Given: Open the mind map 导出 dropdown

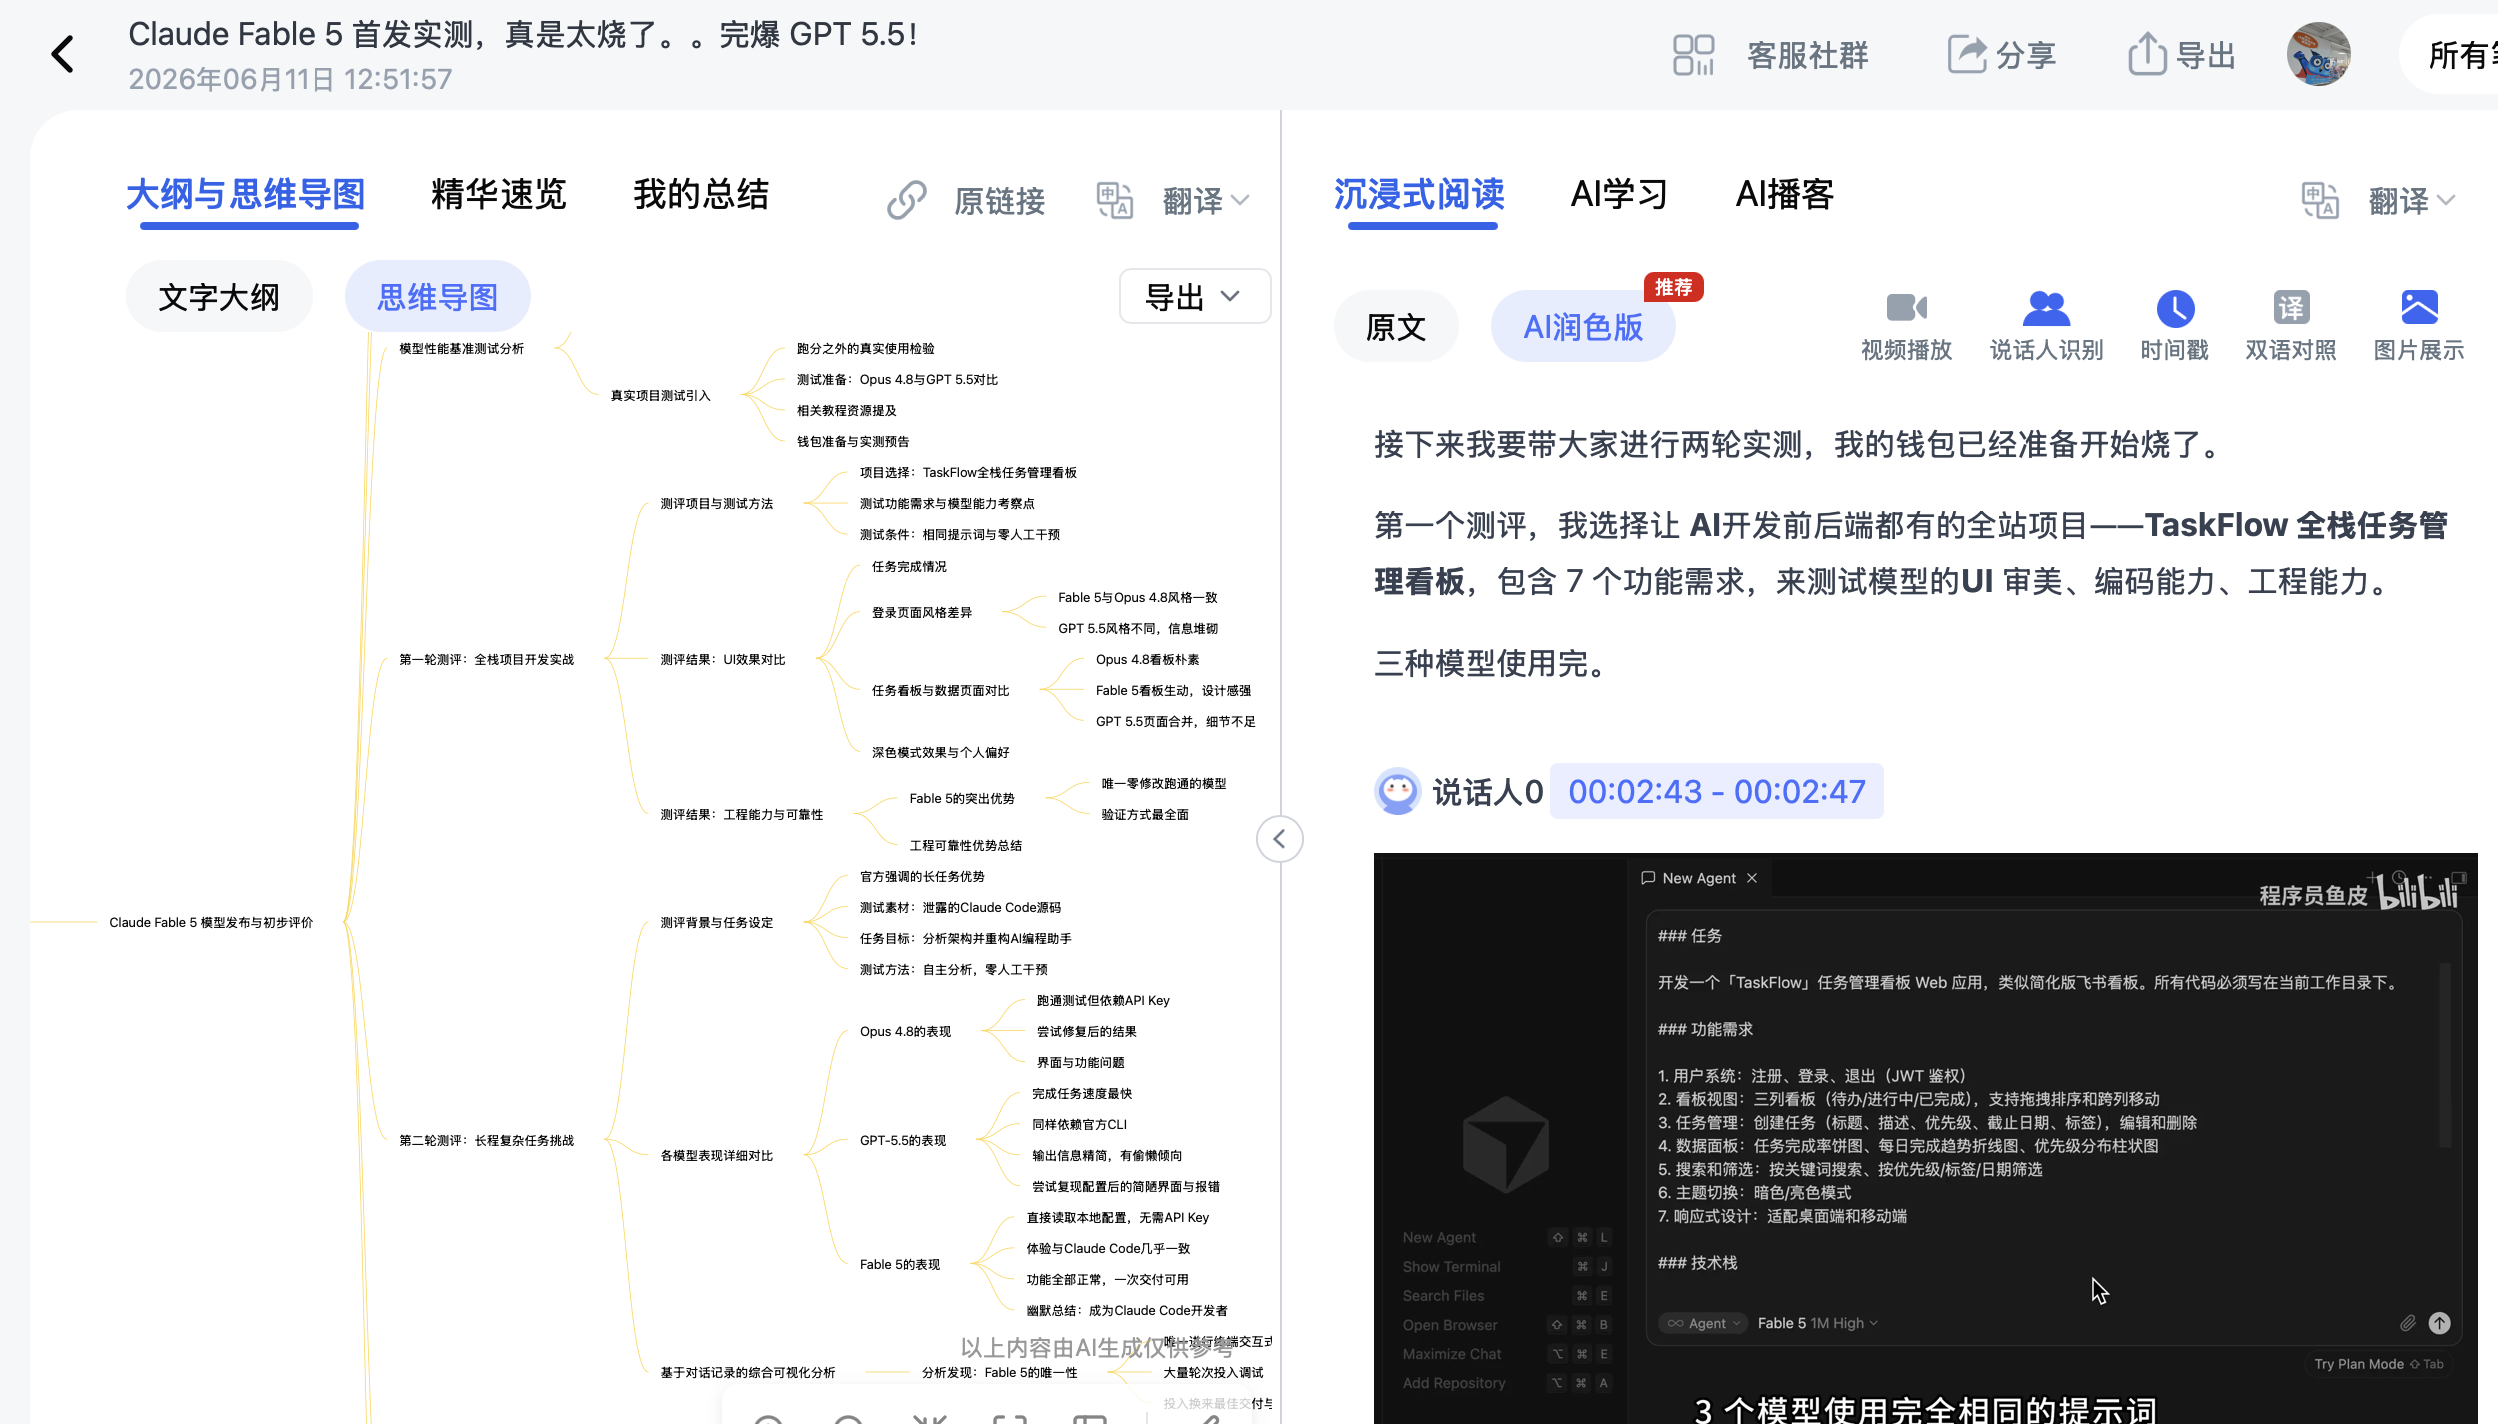Looking at the screenshot, I should (1195, 296).
